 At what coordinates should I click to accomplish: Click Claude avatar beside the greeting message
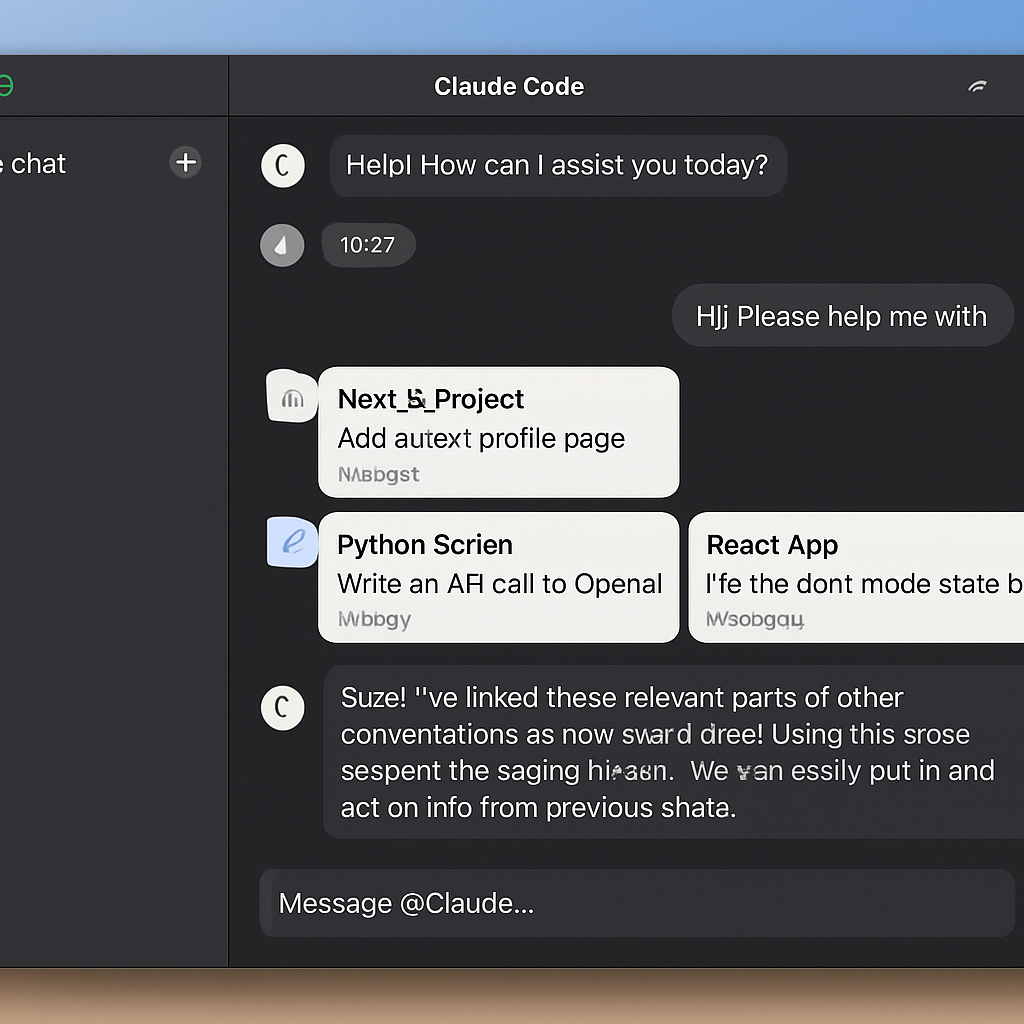coord(283,166)
